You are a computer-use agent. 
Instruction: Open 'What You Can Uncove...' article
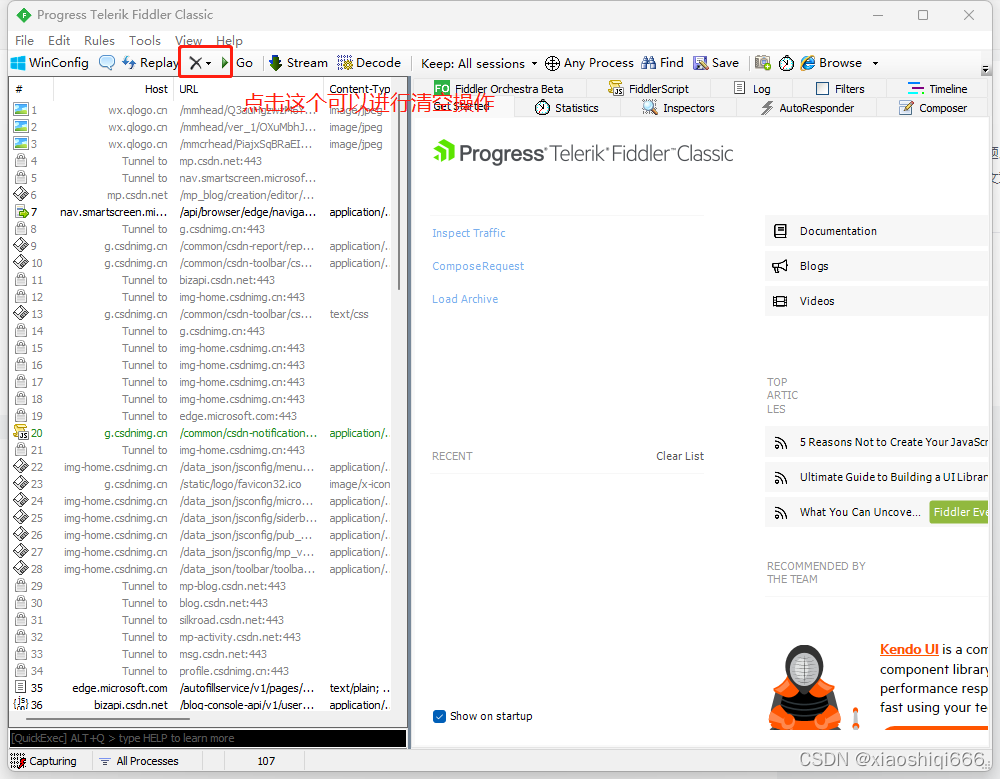tap(860, 512)
